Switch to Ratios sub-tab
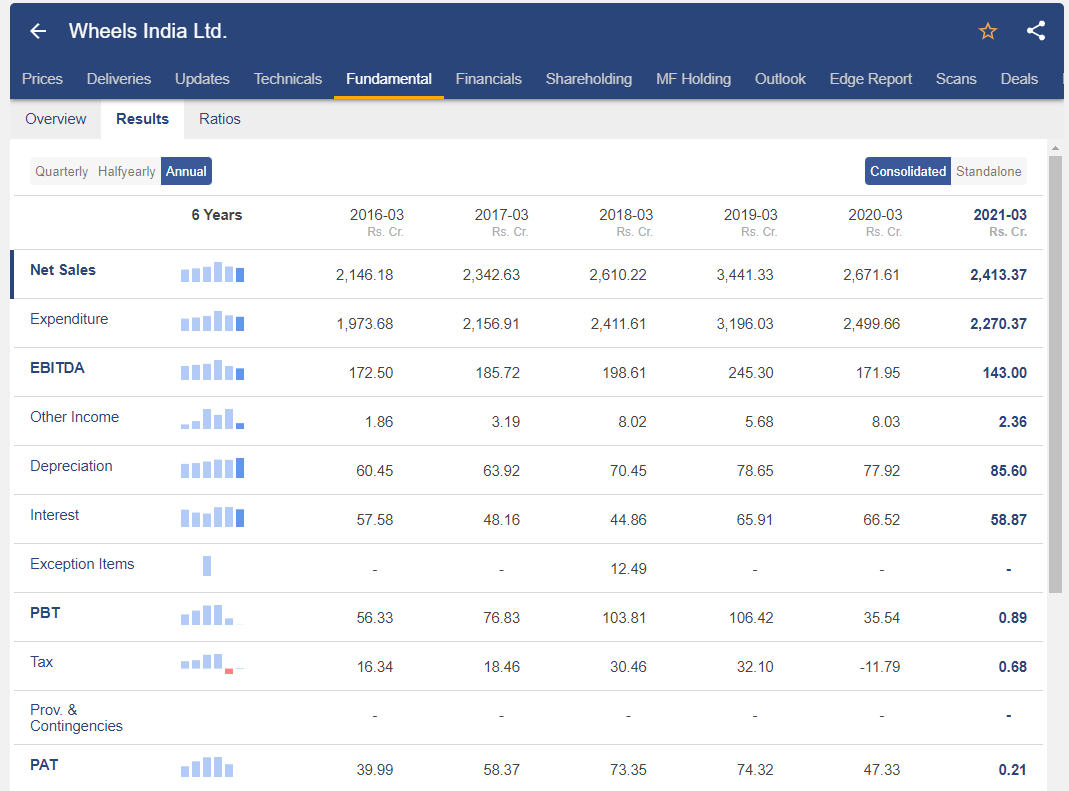The height and width of the screenshot is (791, 1069). coord(220,119)
